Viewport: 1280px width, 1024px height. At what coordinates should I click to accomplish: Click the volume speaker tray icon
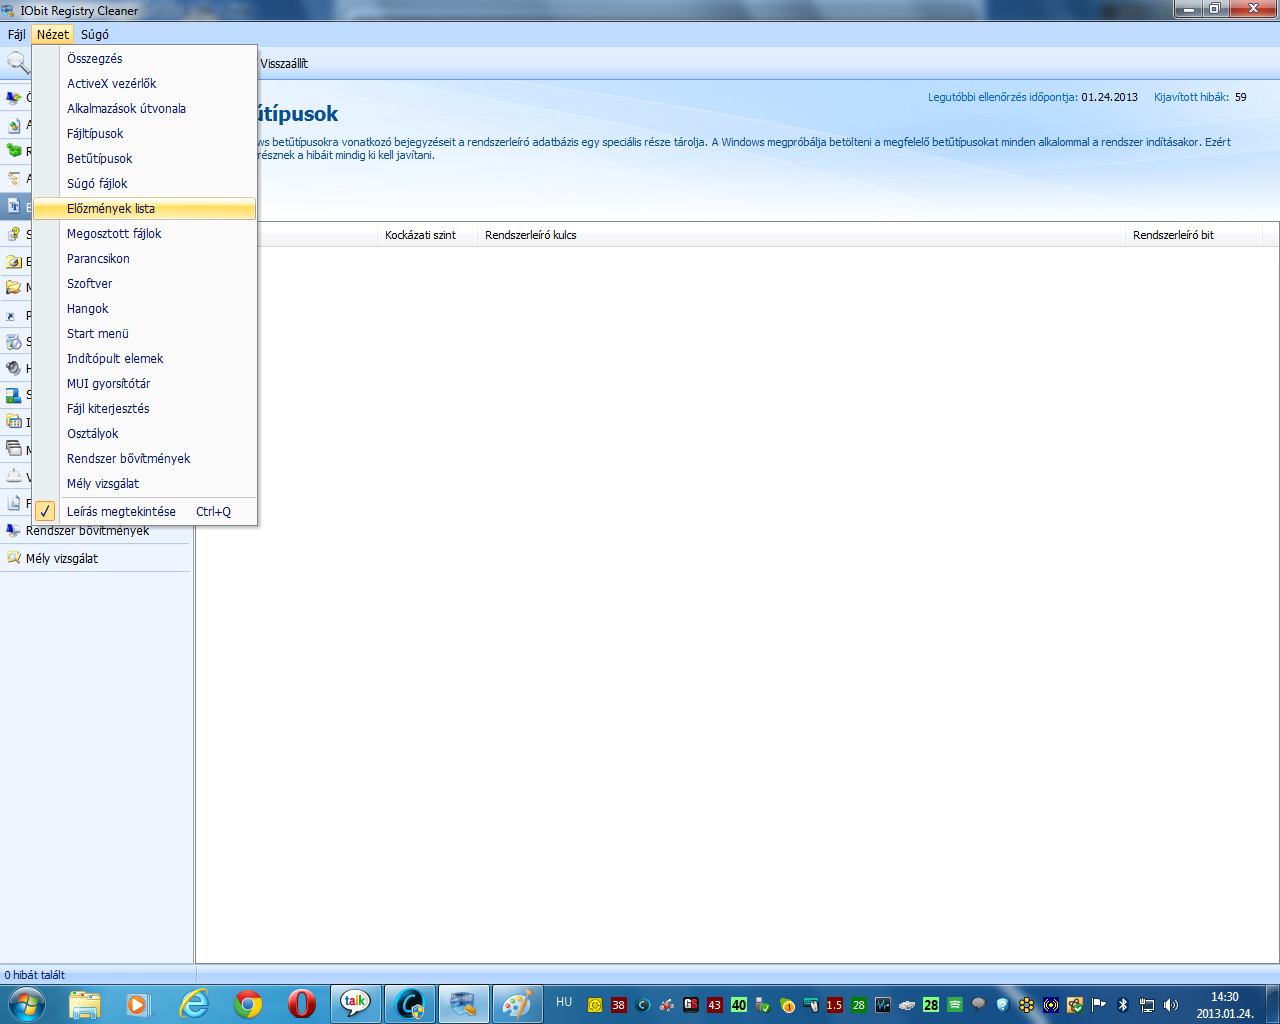coord(1171,1005)
